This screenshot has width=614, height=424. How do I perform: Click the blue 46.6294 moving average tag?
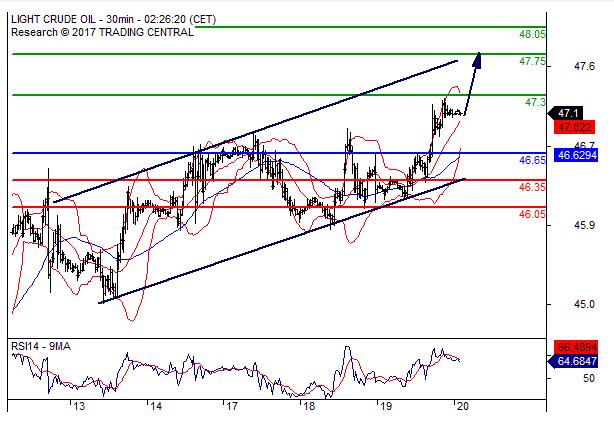(x=576, y=155)
